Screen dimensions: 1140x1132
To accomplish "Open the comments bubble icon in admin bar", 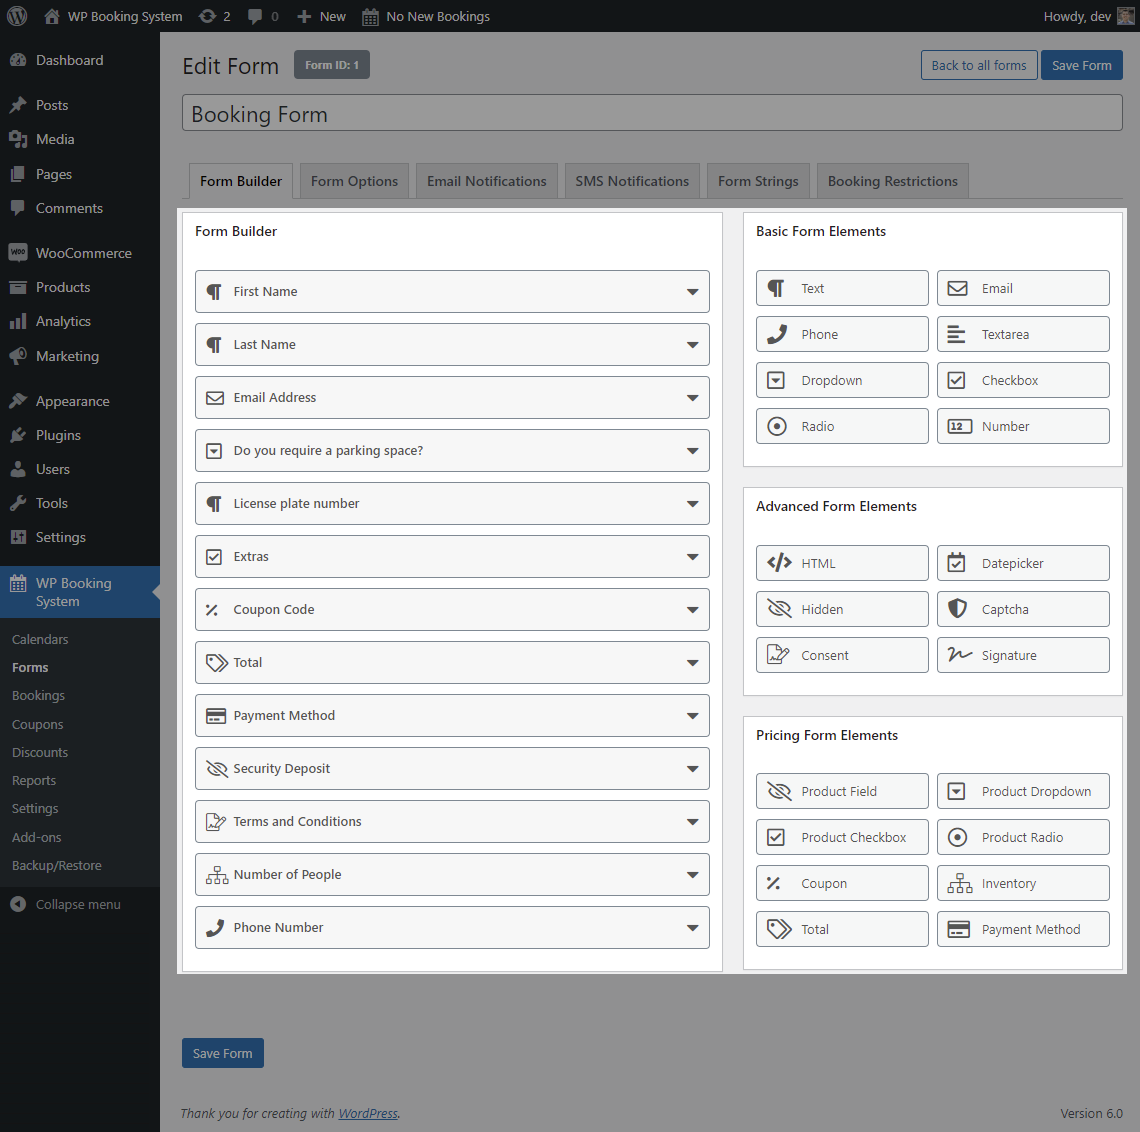I will point(254,16).
